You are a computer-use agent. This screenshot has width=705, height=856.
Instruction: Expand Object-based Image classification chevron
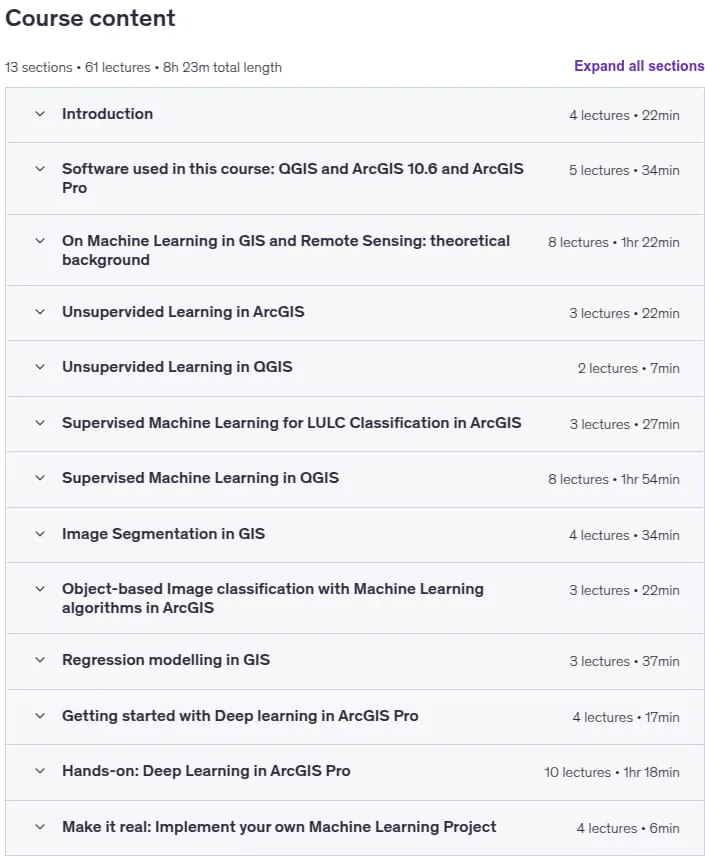coord(40,589)
